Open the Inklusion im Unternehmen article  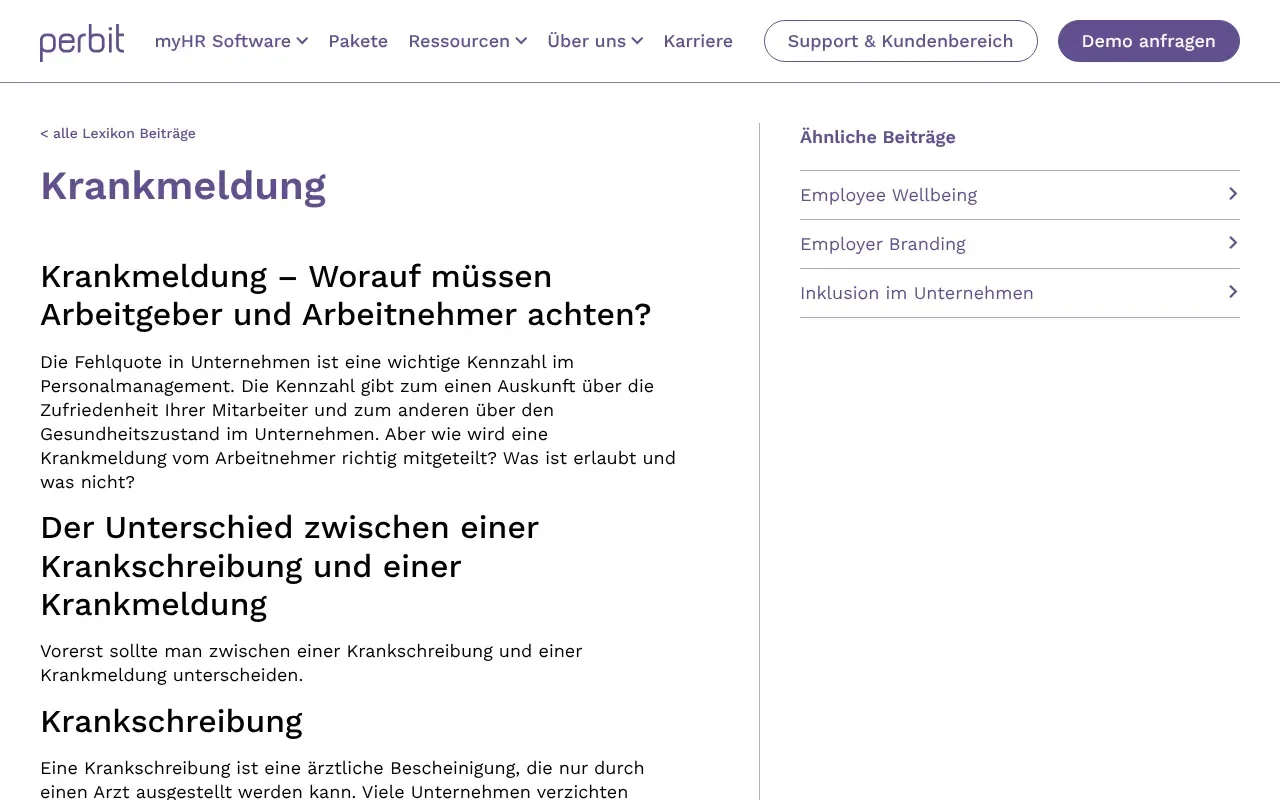click(916, 292)
